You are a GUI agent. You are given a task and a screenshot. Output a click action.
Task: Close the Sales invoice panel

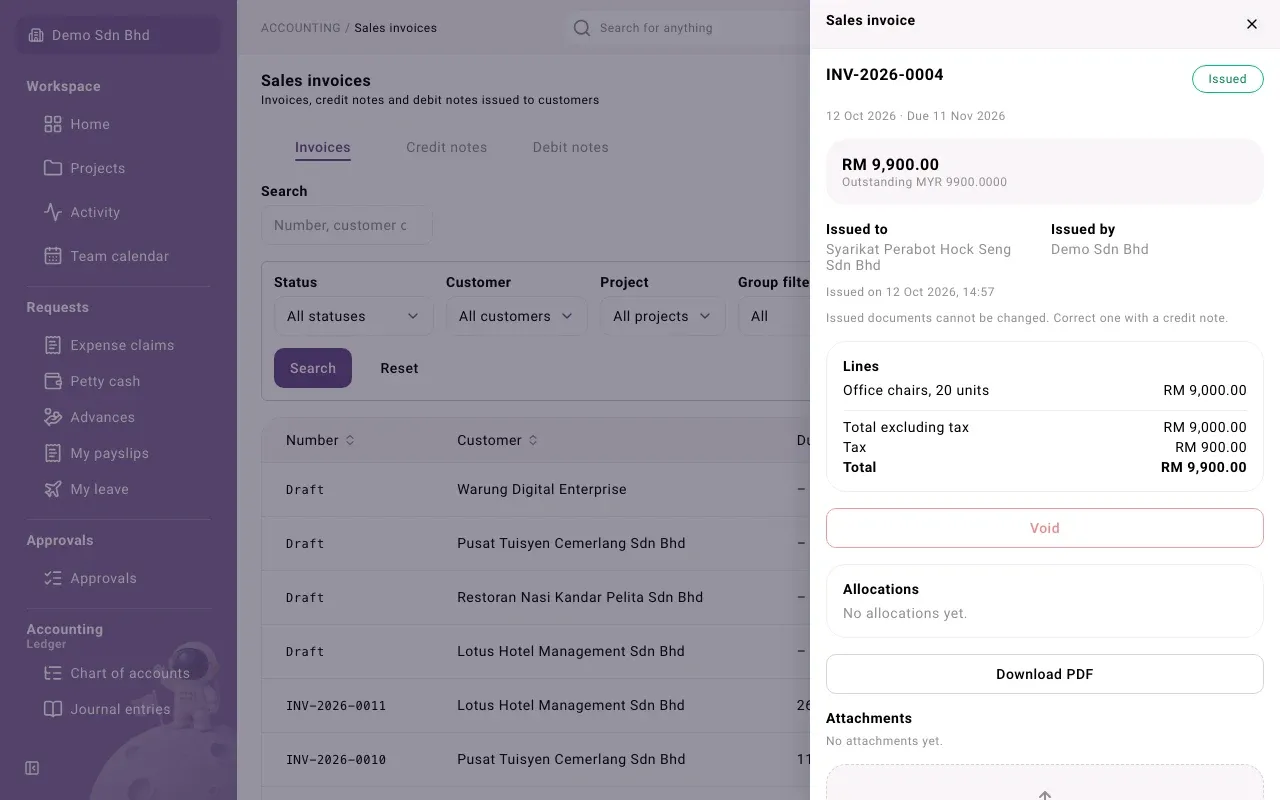point(1252,24)
